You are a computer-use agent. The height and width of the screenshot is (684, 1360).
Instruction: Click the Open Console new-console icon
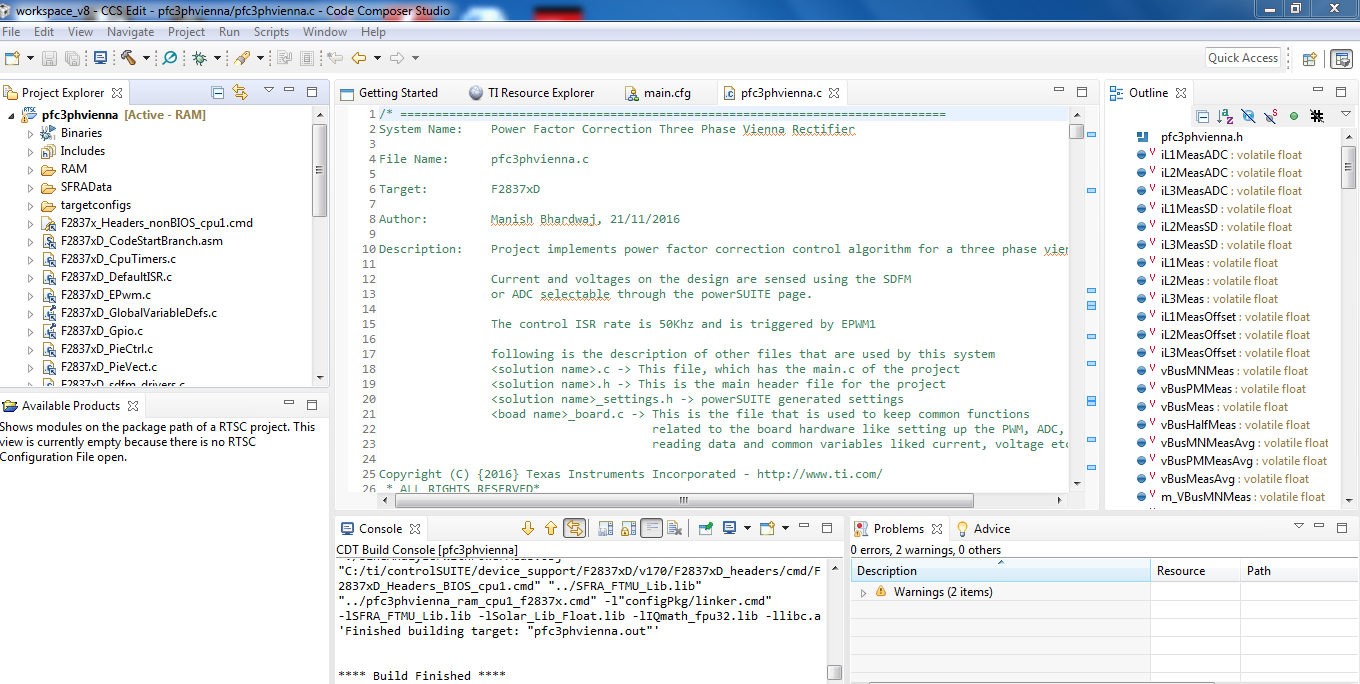coord(767,528)
